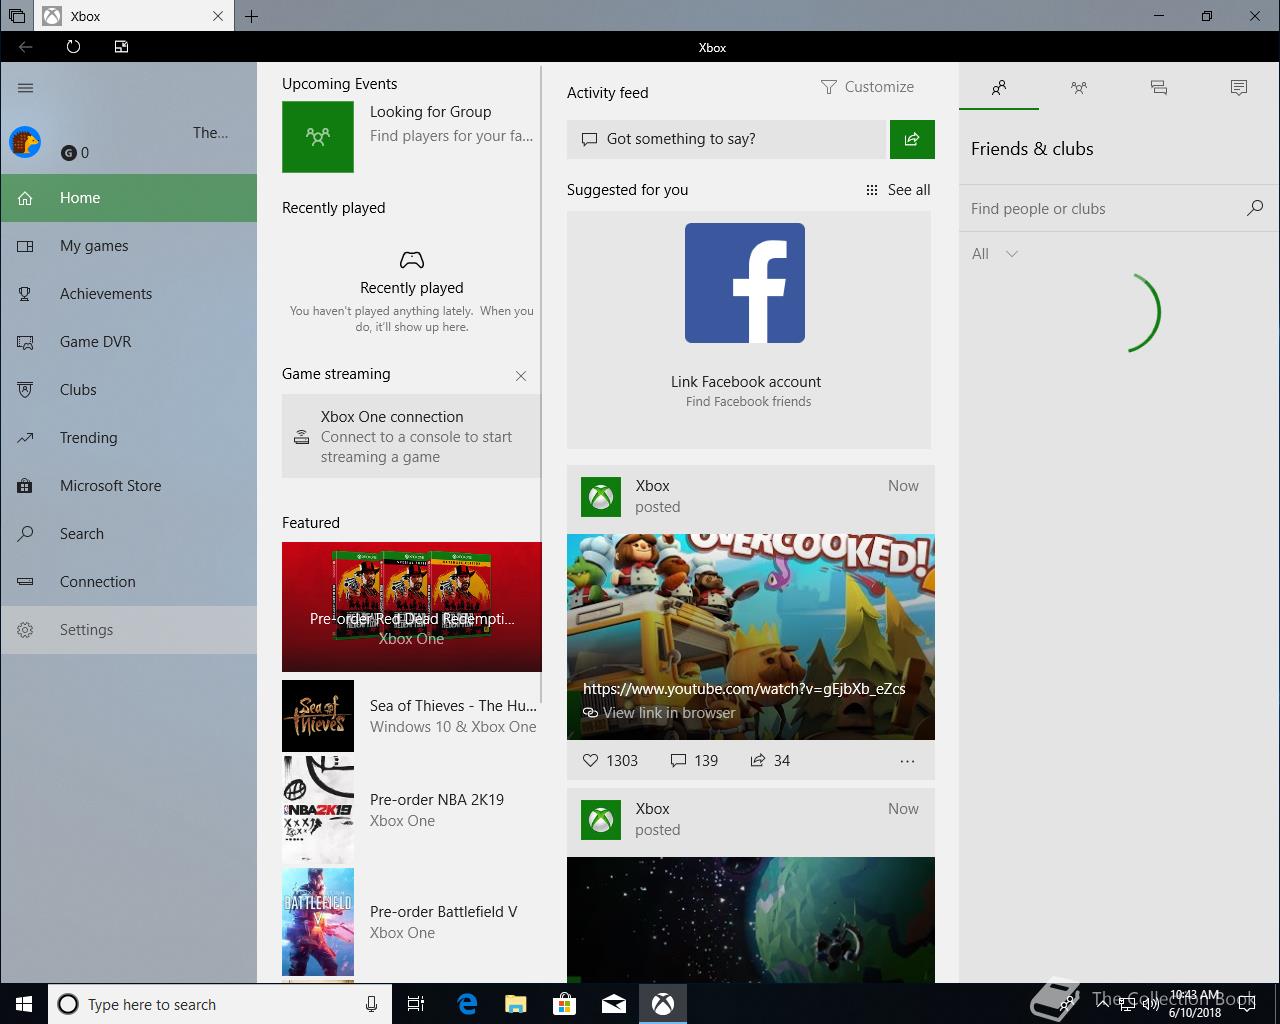Open more options on Overcooked post

click(907, 761)
